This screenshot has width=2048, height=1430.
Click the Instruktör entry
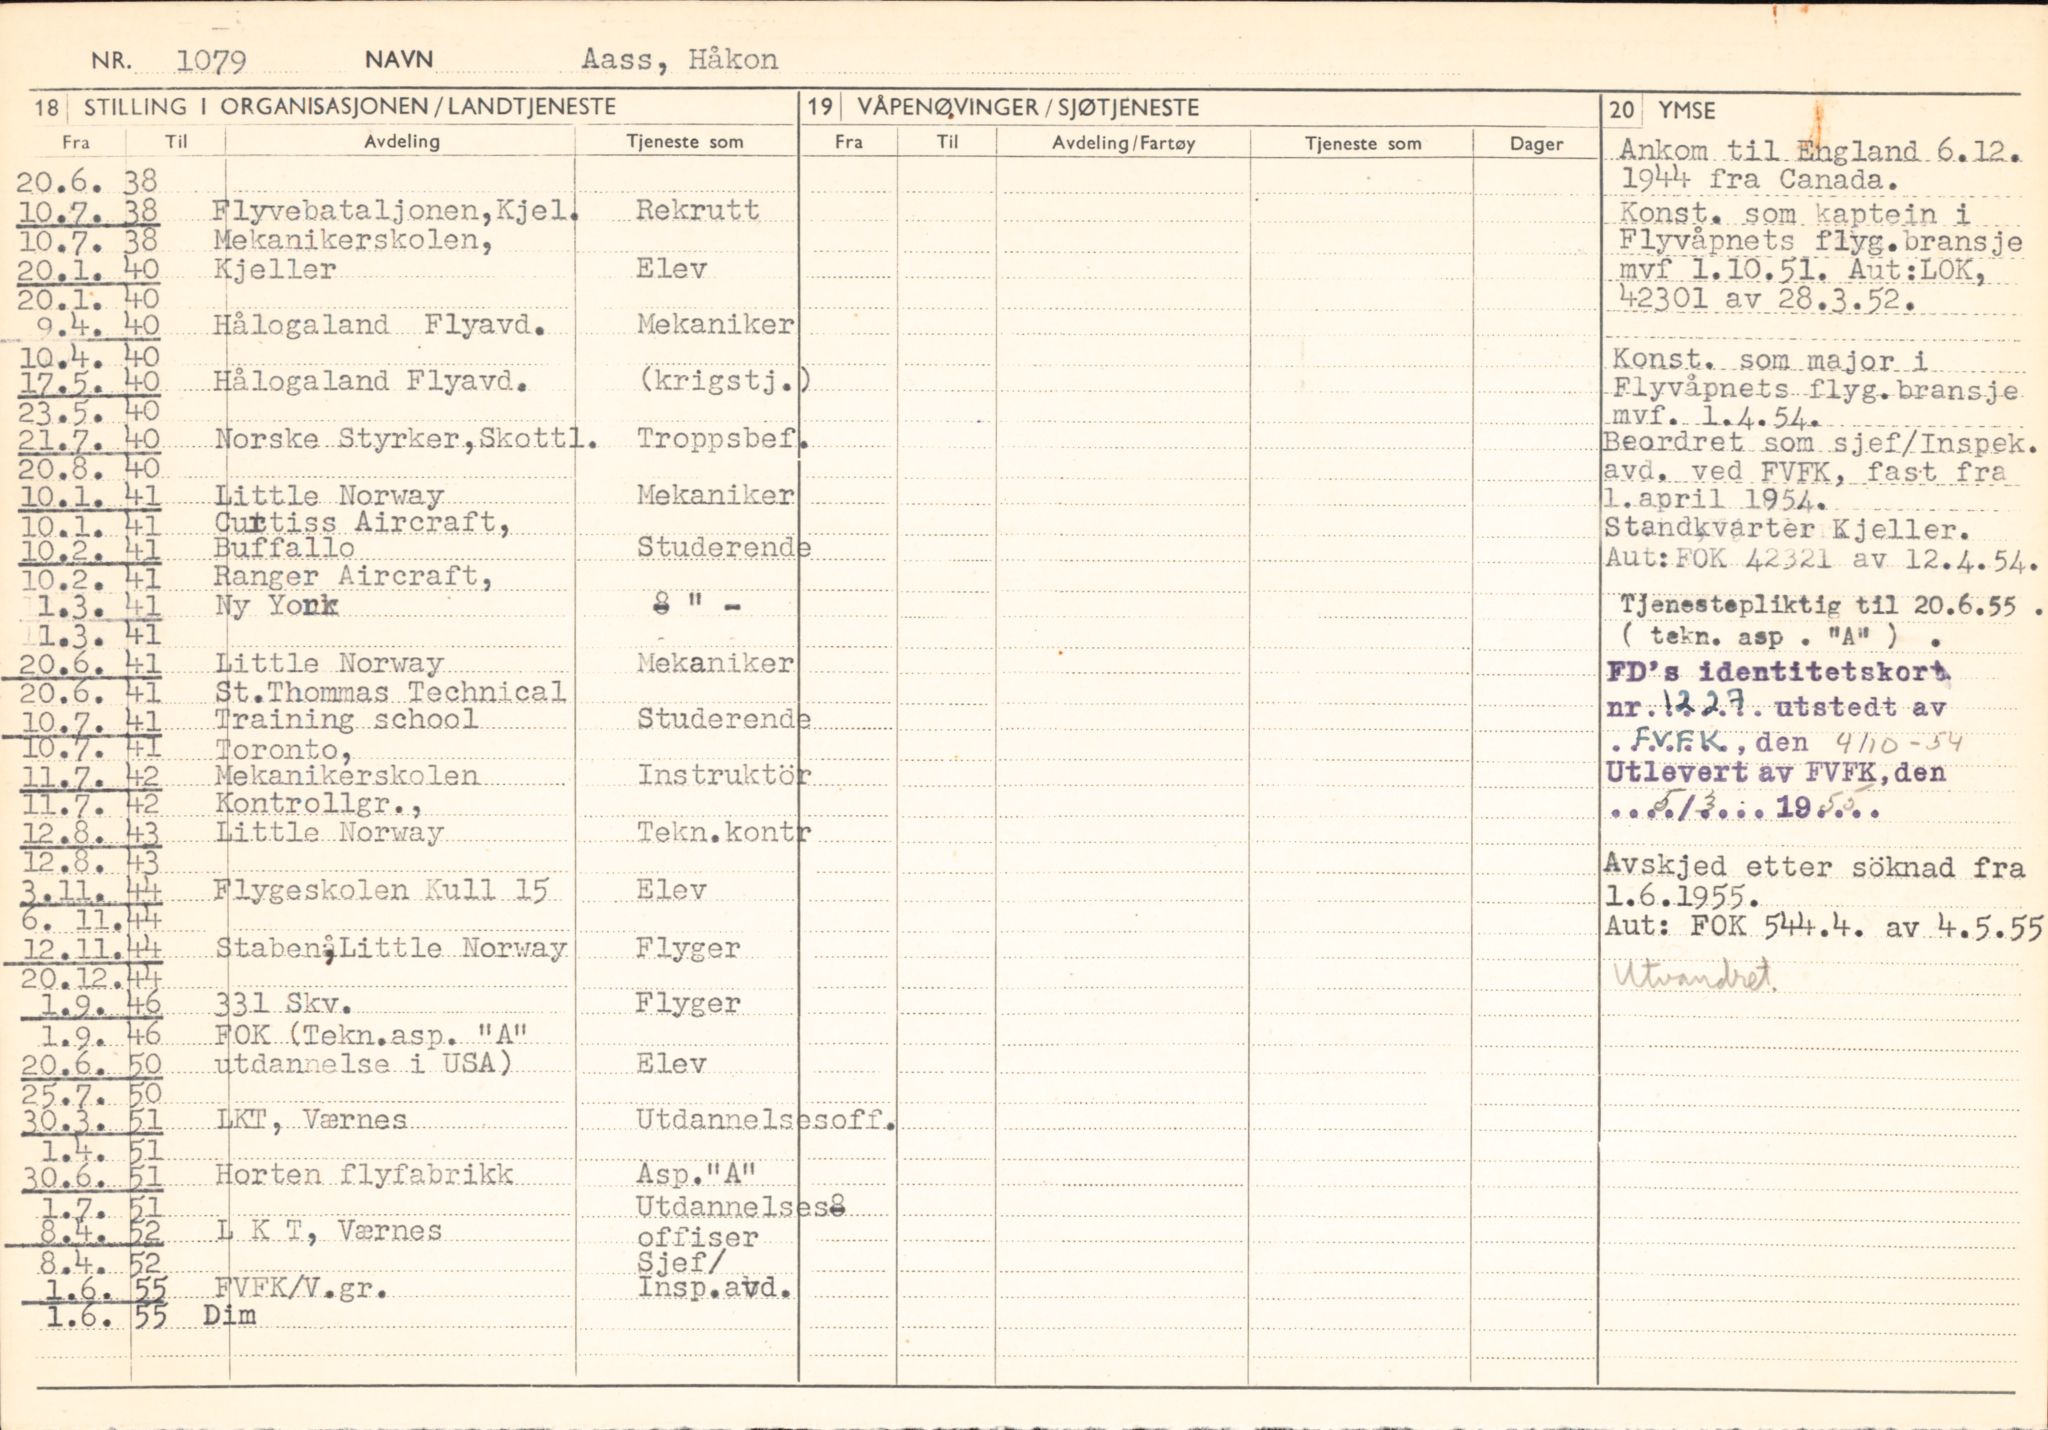click(x=724, y=775)
